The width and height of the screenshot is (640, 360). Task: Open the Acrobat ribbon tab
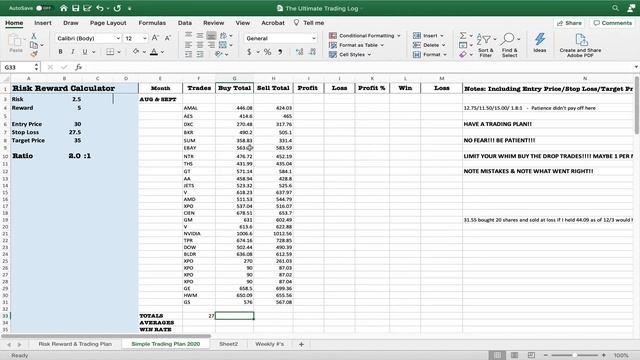point(273,23)
